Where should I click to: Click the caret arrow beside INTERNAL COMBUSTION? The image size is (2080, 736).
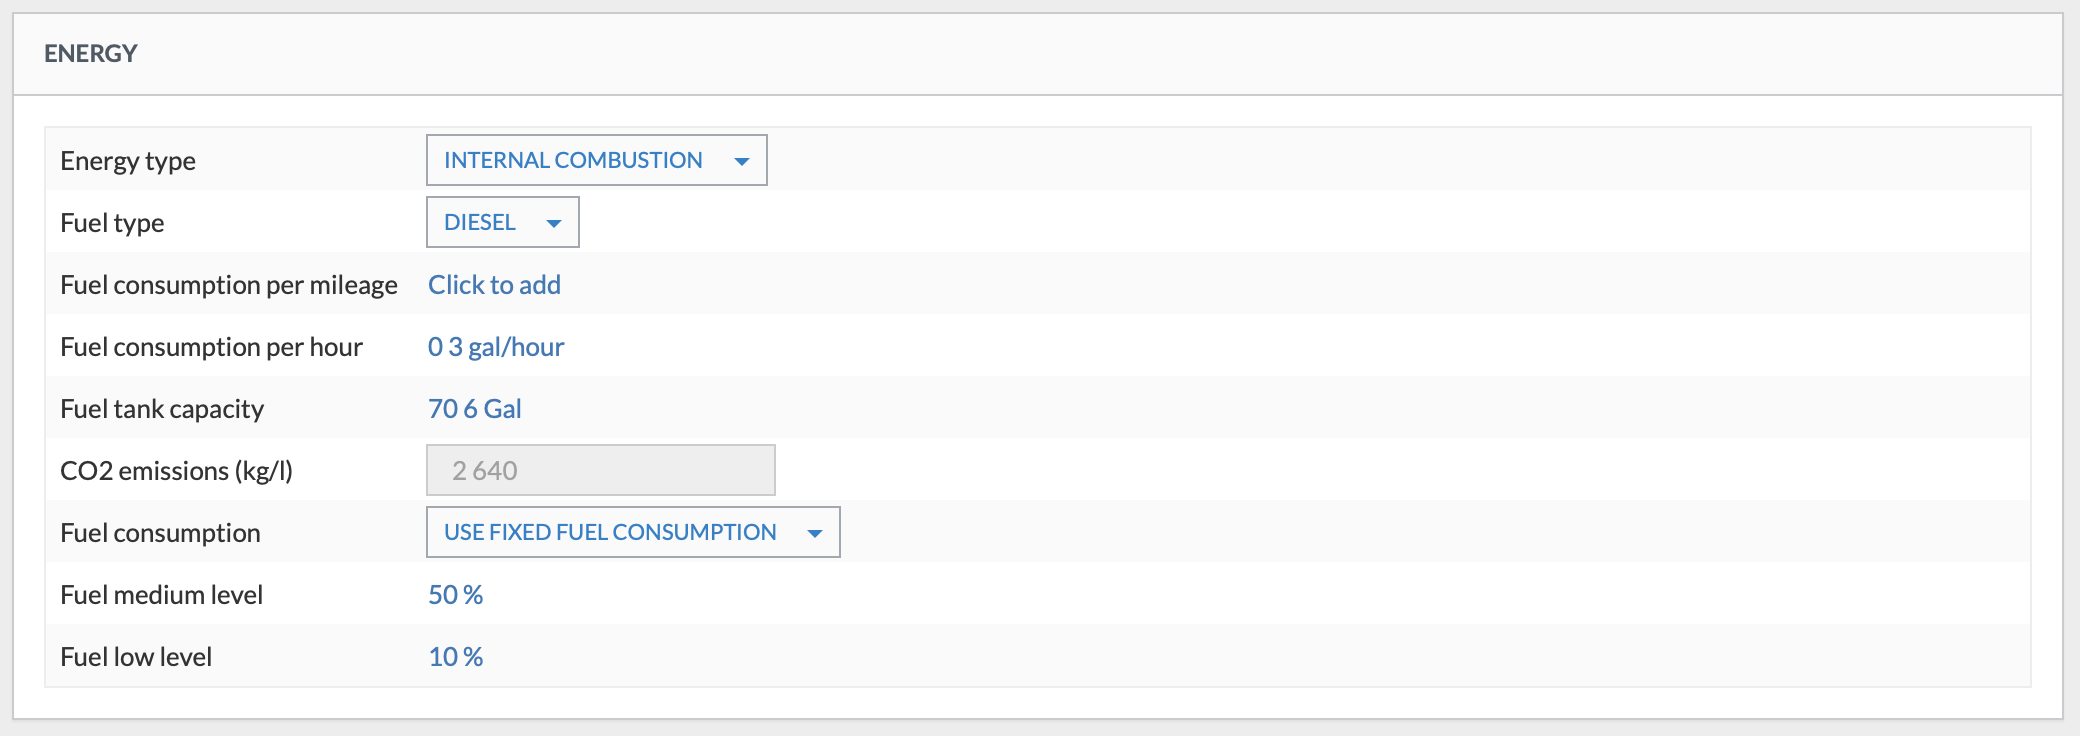tap(742, 161)
